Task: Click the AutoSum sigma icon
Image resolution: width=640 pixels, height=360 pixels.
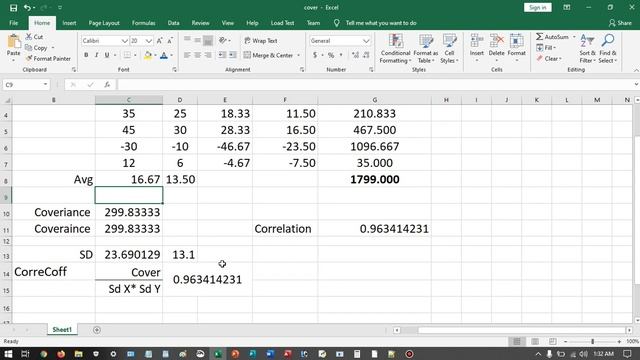Action: (x=540, y=37)
